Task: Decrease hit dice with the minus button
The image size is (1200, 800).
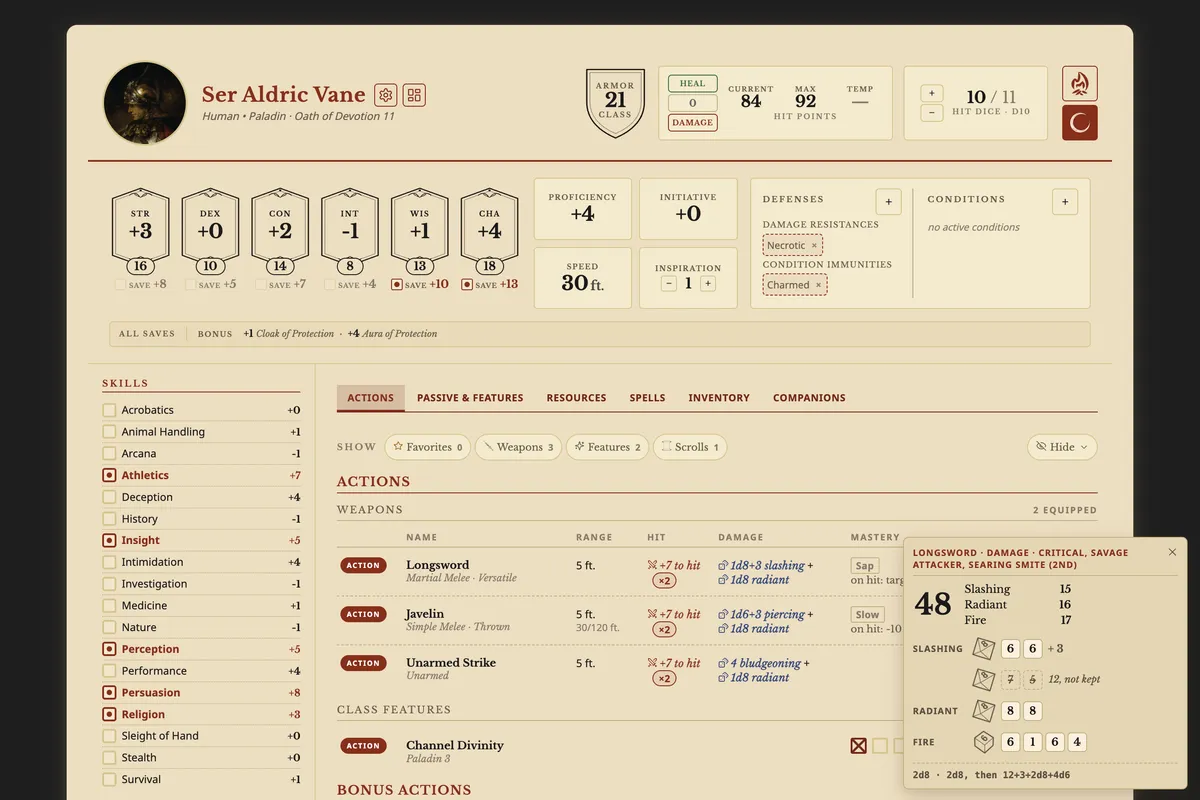Action: pyautogui.click(x=931, y=113)
